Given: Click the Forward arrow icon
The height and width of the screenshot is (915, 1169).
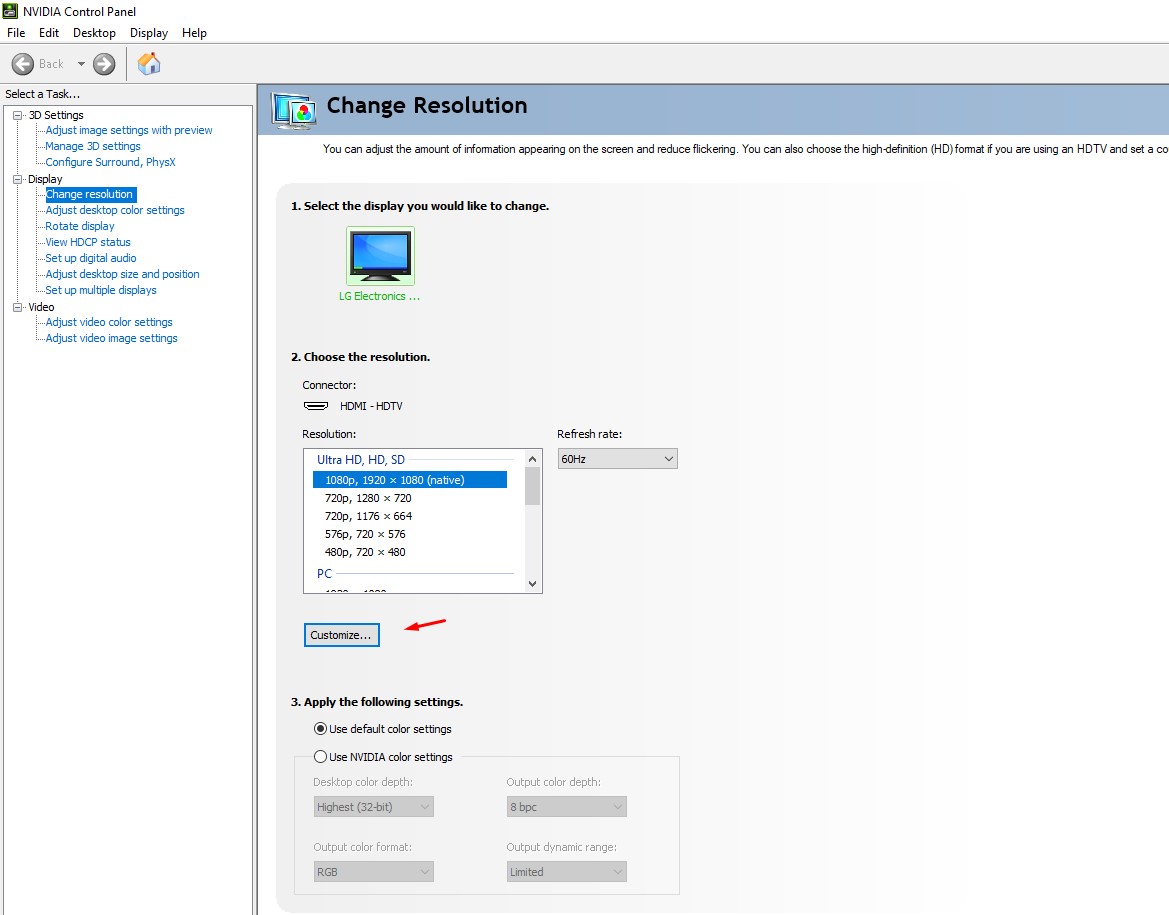Looking at the screenshot, I should 104,64.
